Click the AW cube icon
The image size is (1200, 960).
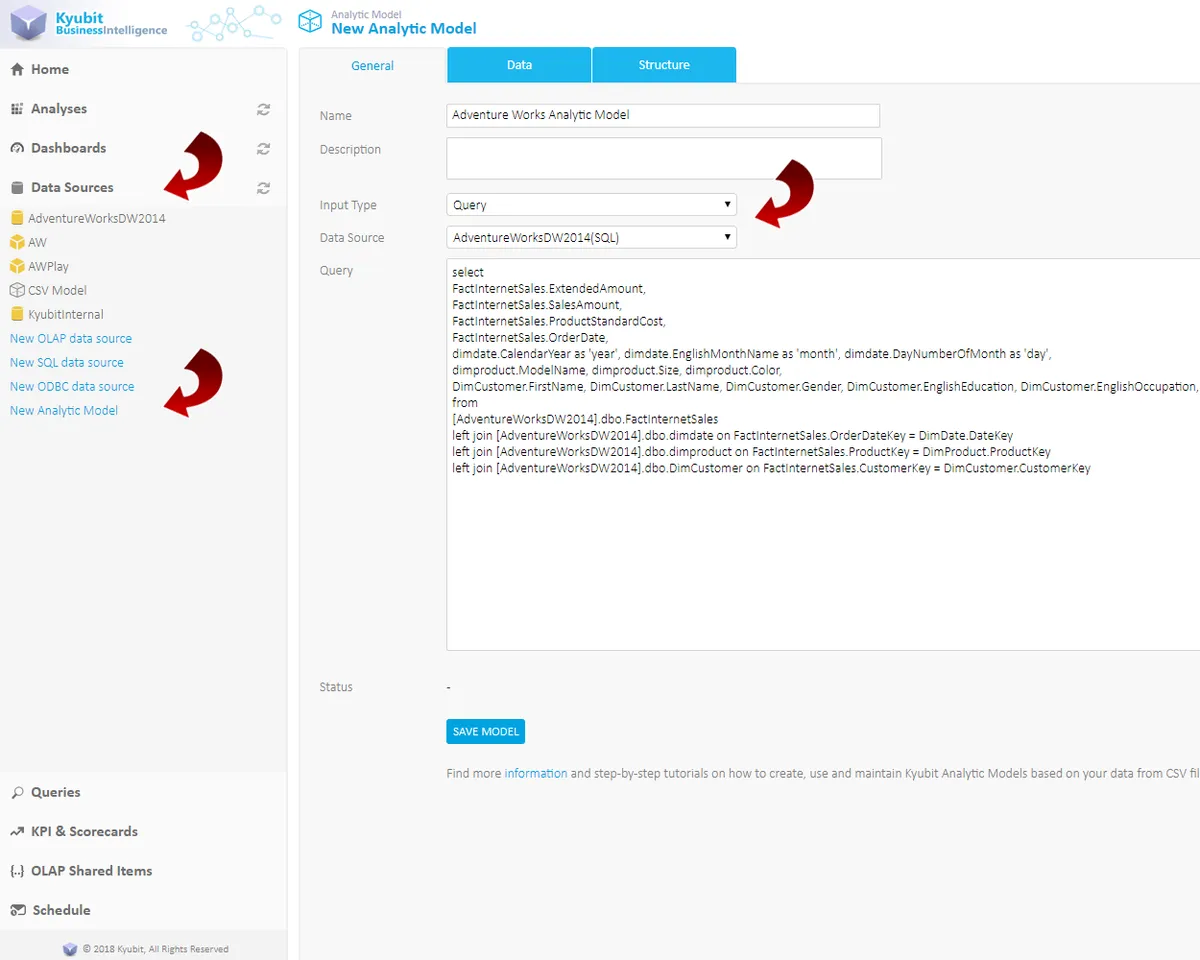coord(17,242)
